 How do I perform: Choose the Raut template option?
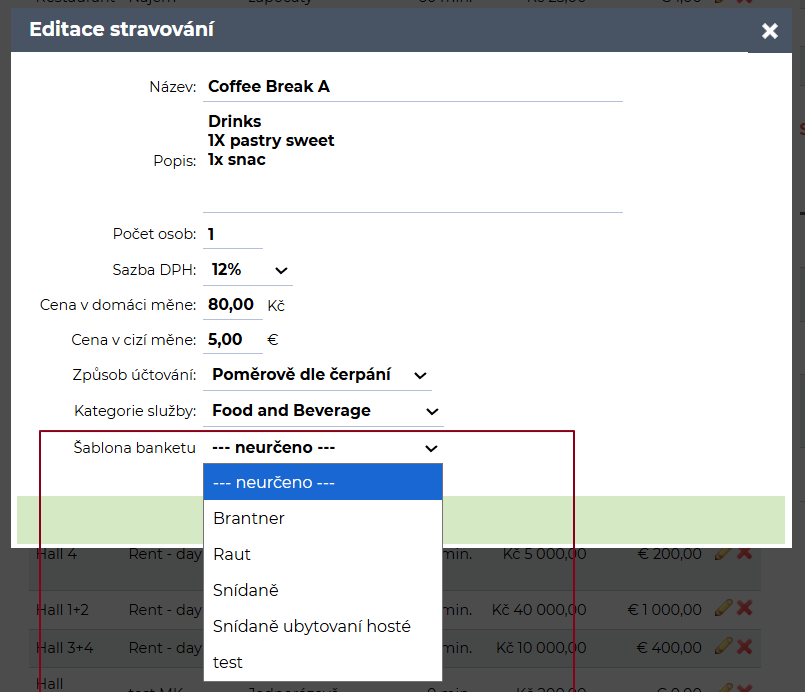323,554
